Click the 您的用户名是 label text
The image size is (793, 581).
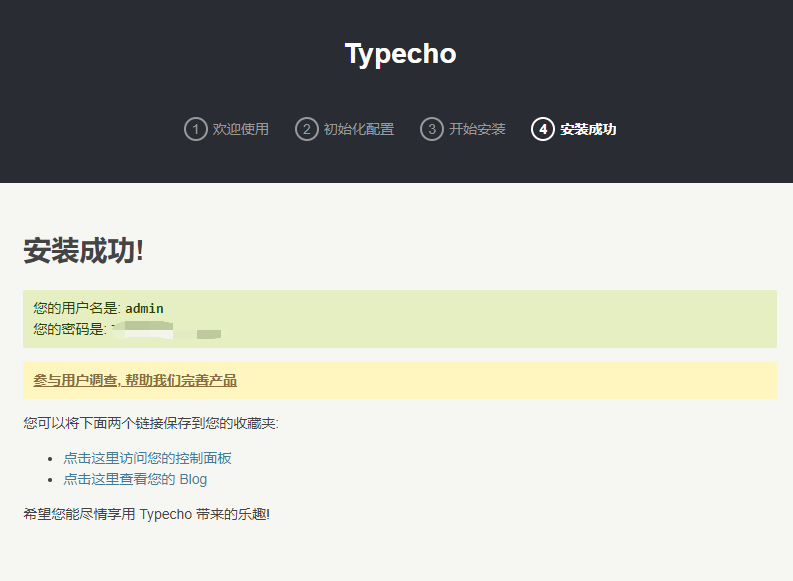click(76, 308)
